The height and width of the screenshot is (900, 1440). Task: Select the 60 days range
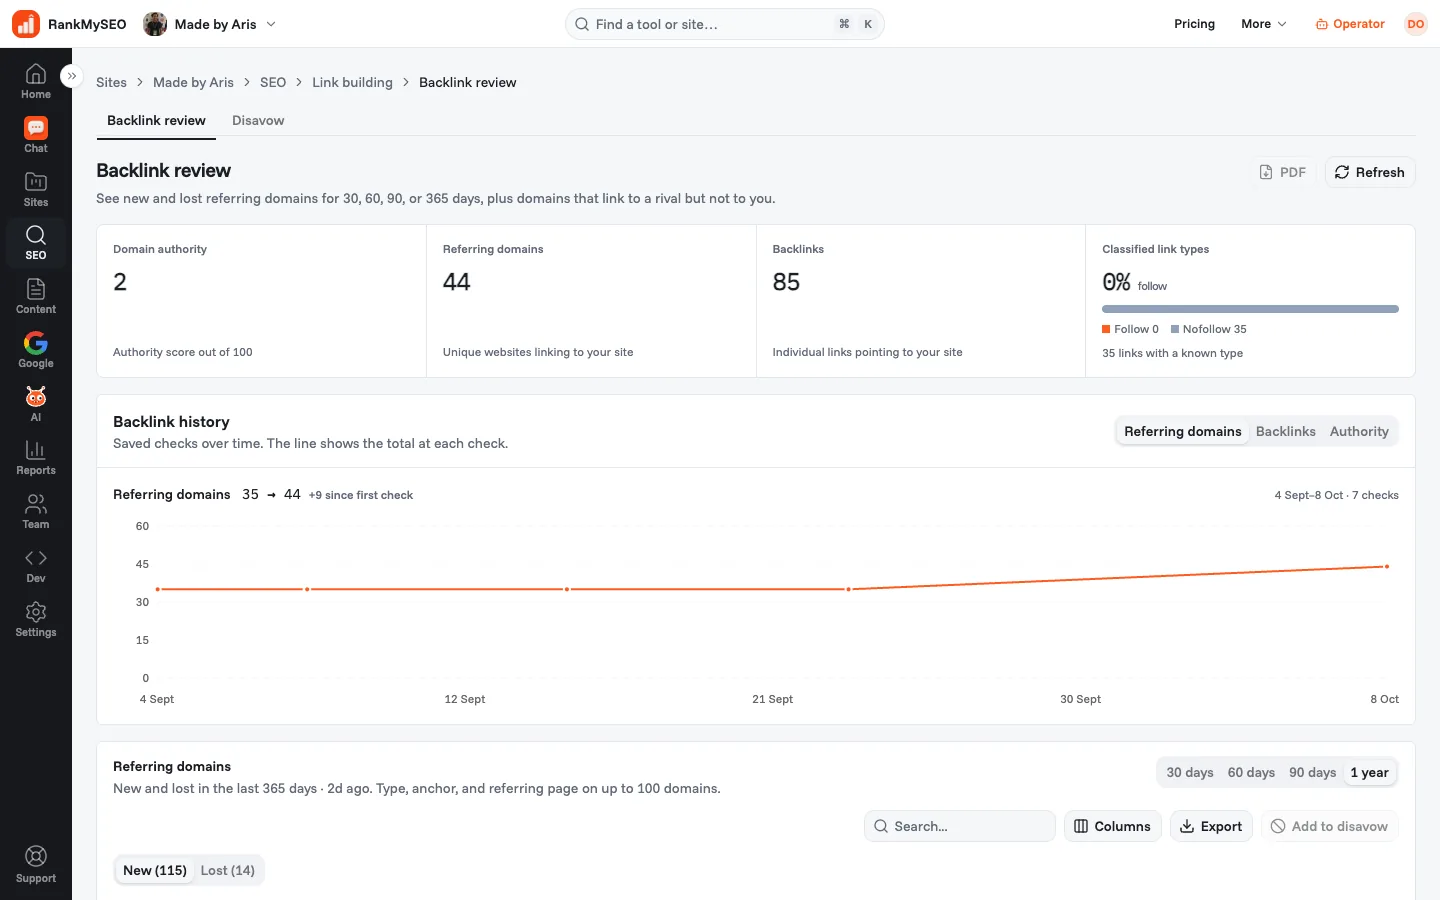pos(1251,772)
